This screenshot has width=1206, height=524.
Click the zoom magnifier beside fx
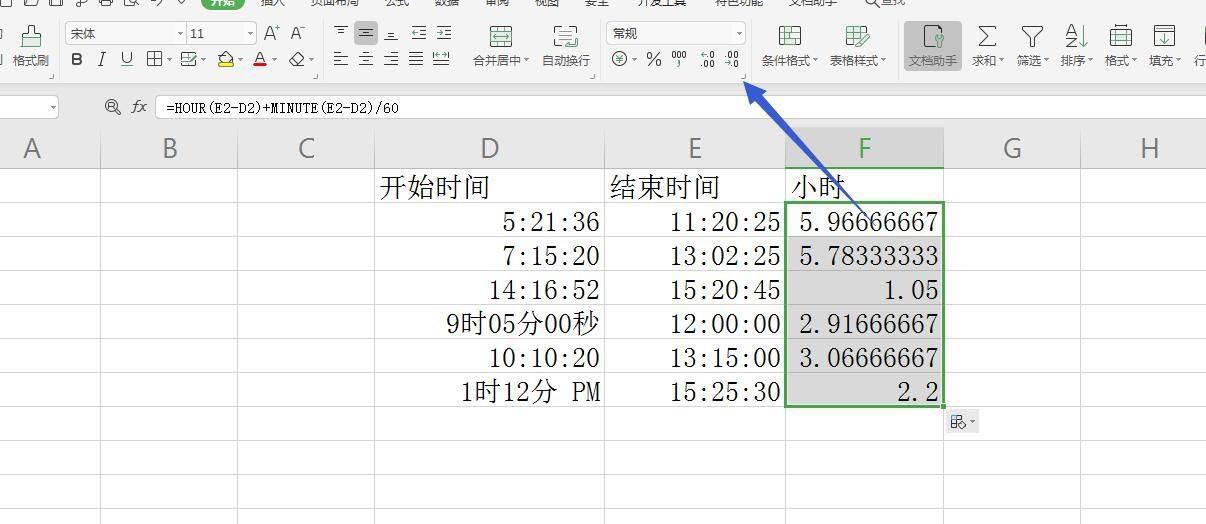[113, 107]
